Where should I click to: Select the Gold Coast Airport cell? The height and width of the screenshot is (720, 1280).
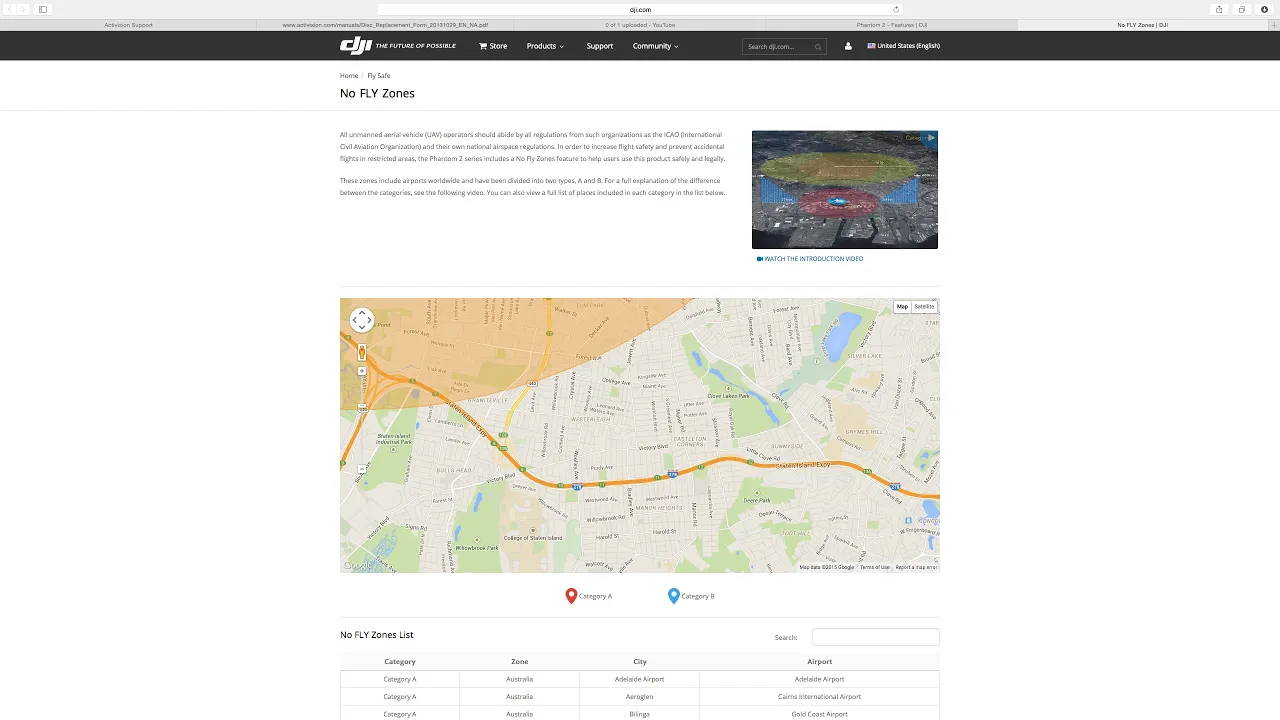[x=820, y=714]
